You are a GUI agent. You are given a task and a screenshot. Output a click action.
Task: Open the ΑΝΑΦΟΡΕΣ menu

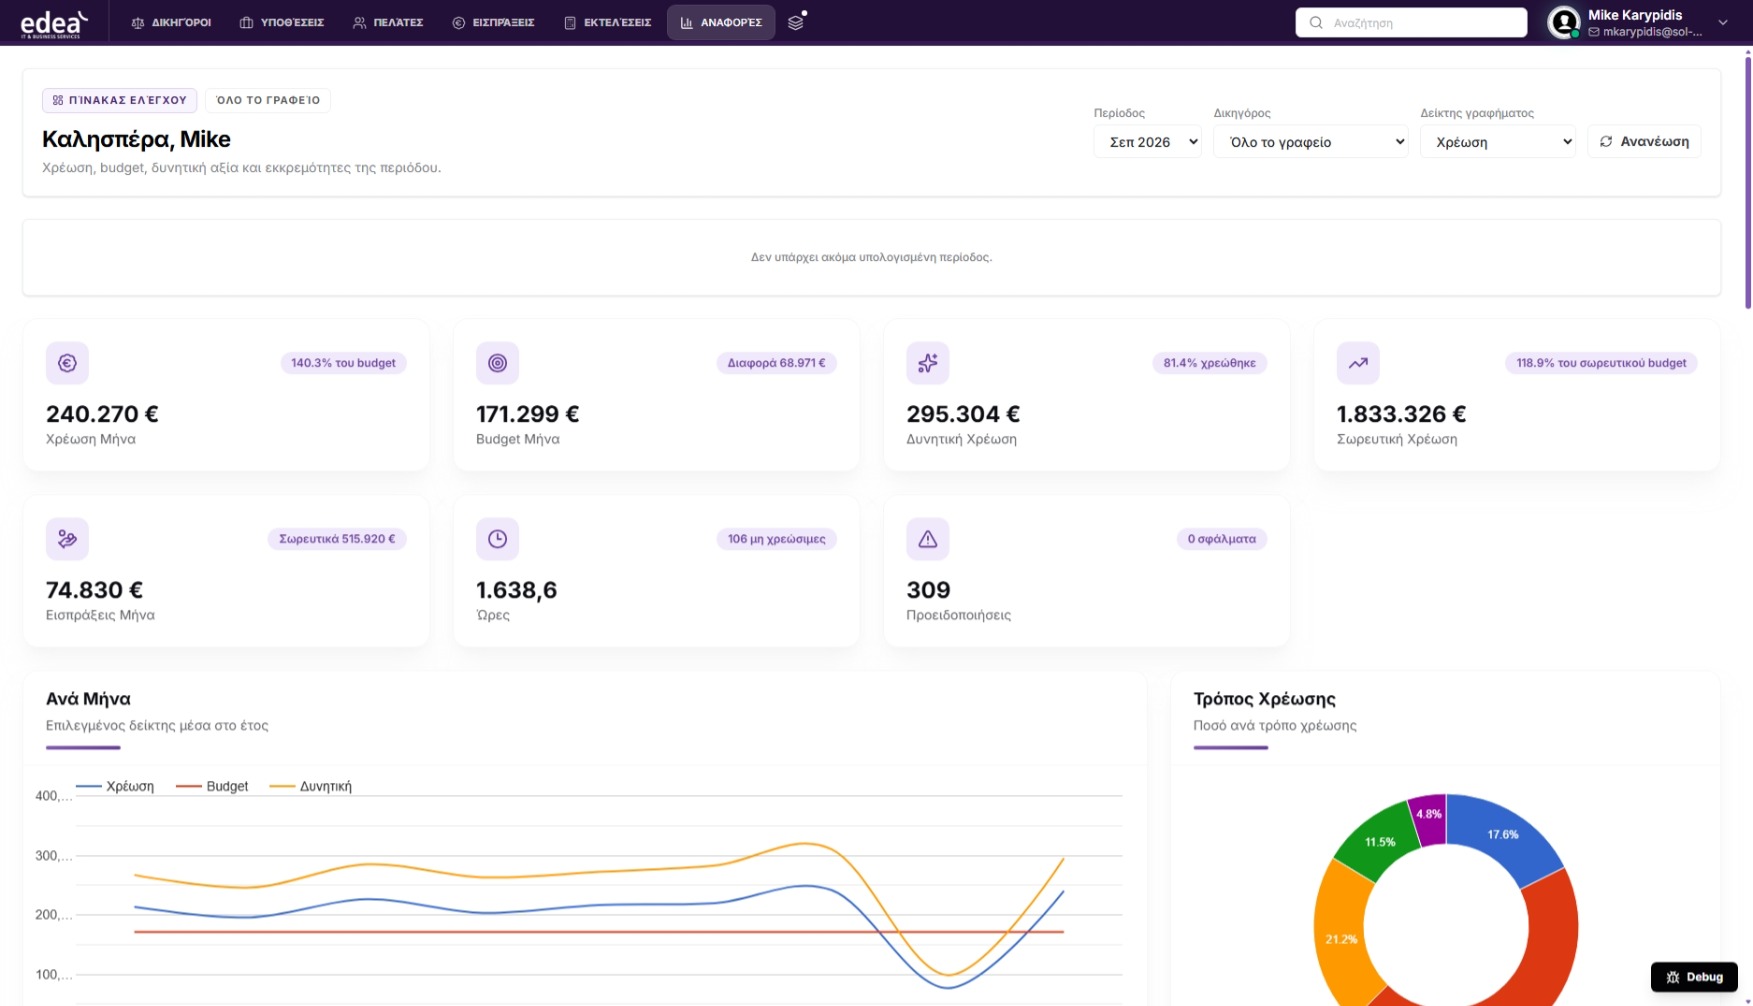pyautogui.click(x=721, y=22)
